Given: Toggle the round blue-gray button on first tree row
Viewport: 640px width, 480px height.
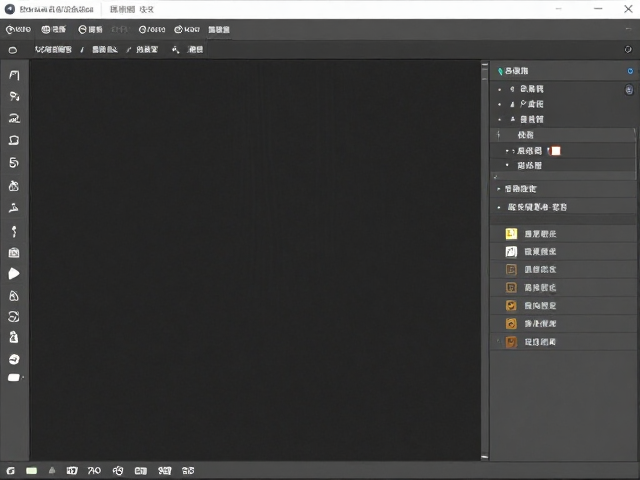Looking at the screenshot, I should pos(629,89).
